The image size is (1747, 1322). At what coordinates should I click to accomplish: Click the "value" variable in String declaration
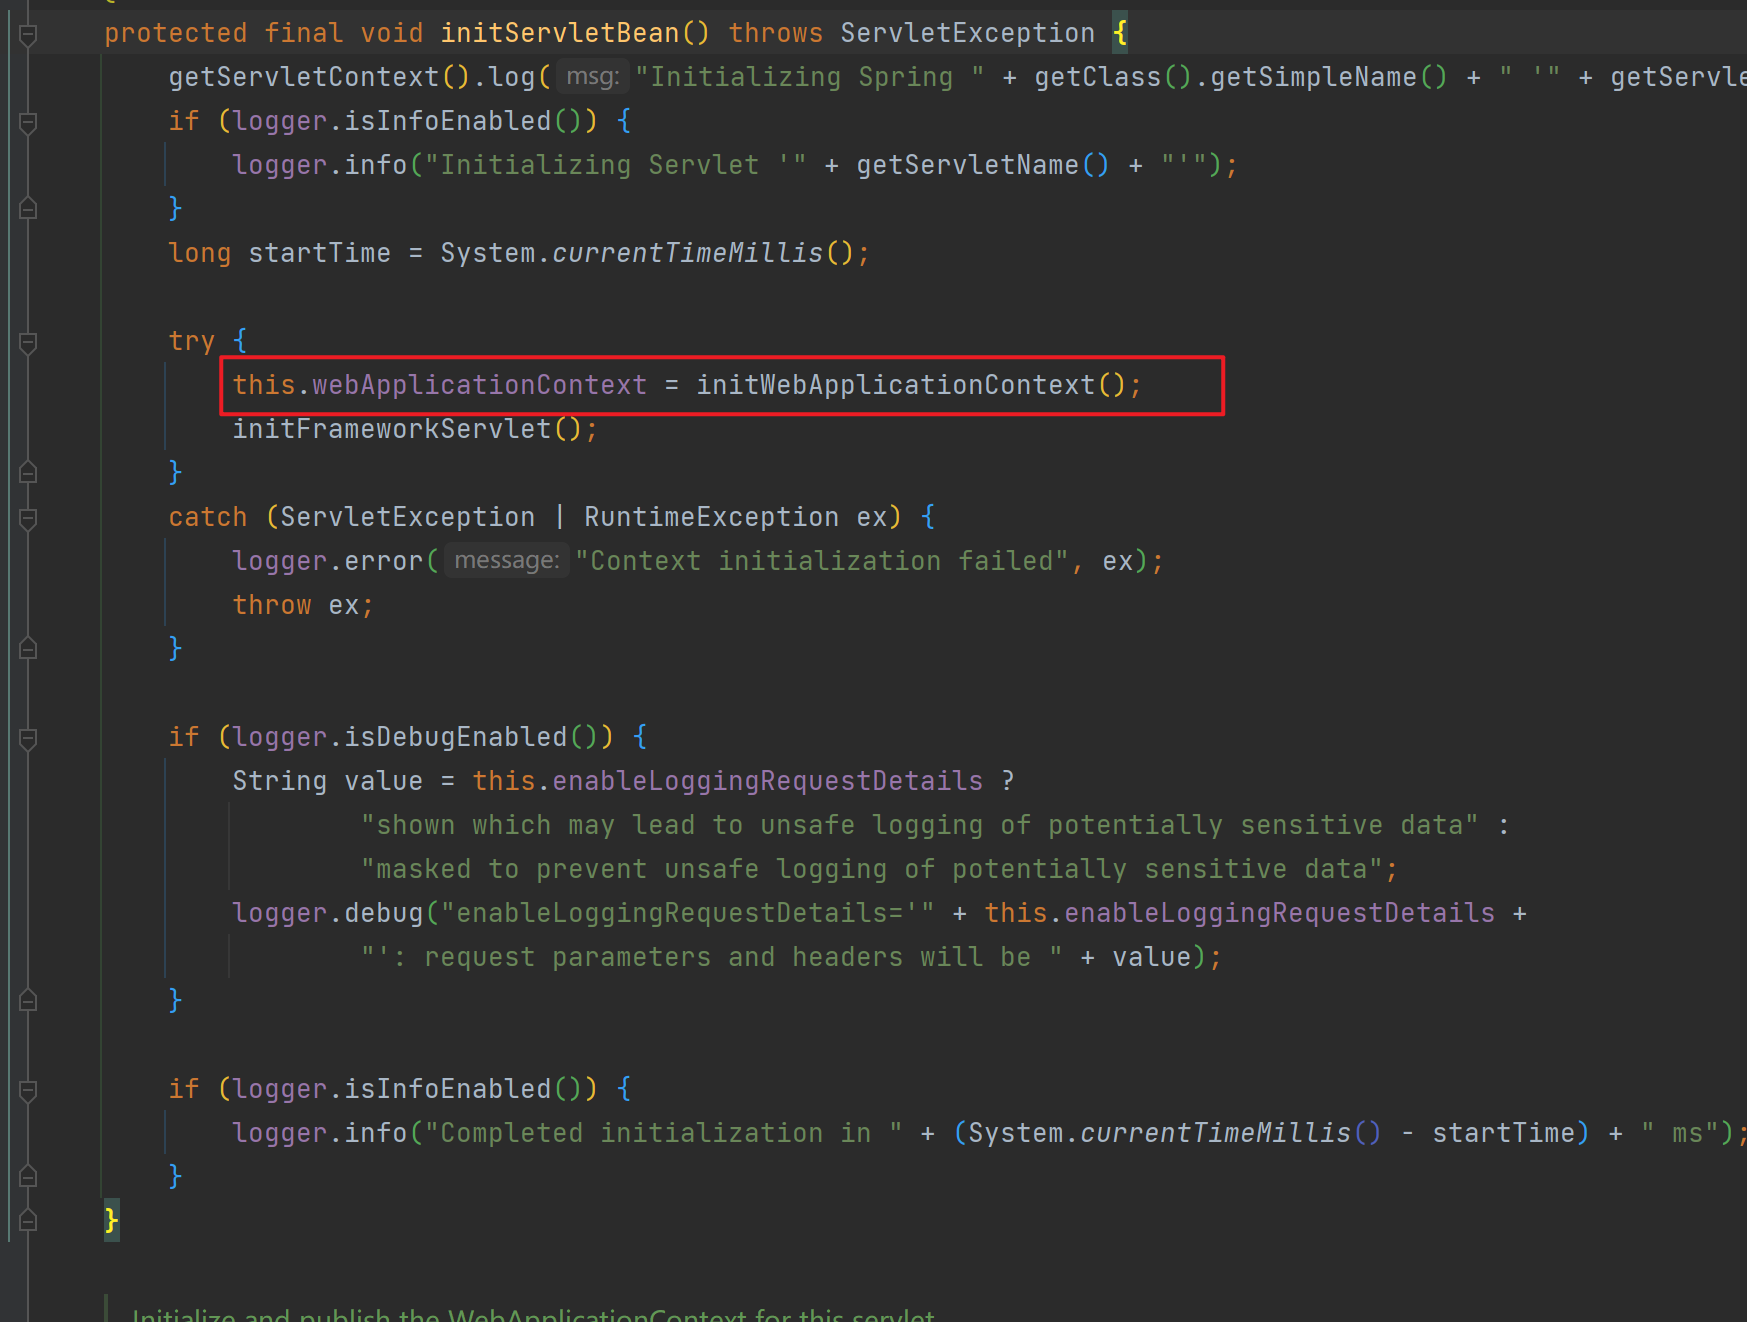coord(384,781)
